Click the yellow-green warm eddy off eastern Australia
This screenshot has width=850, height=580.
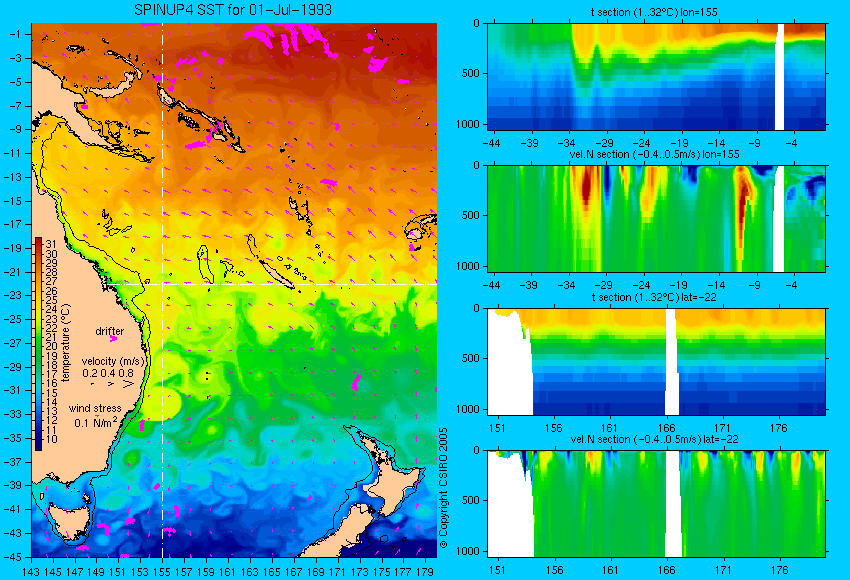coord(164,404)
